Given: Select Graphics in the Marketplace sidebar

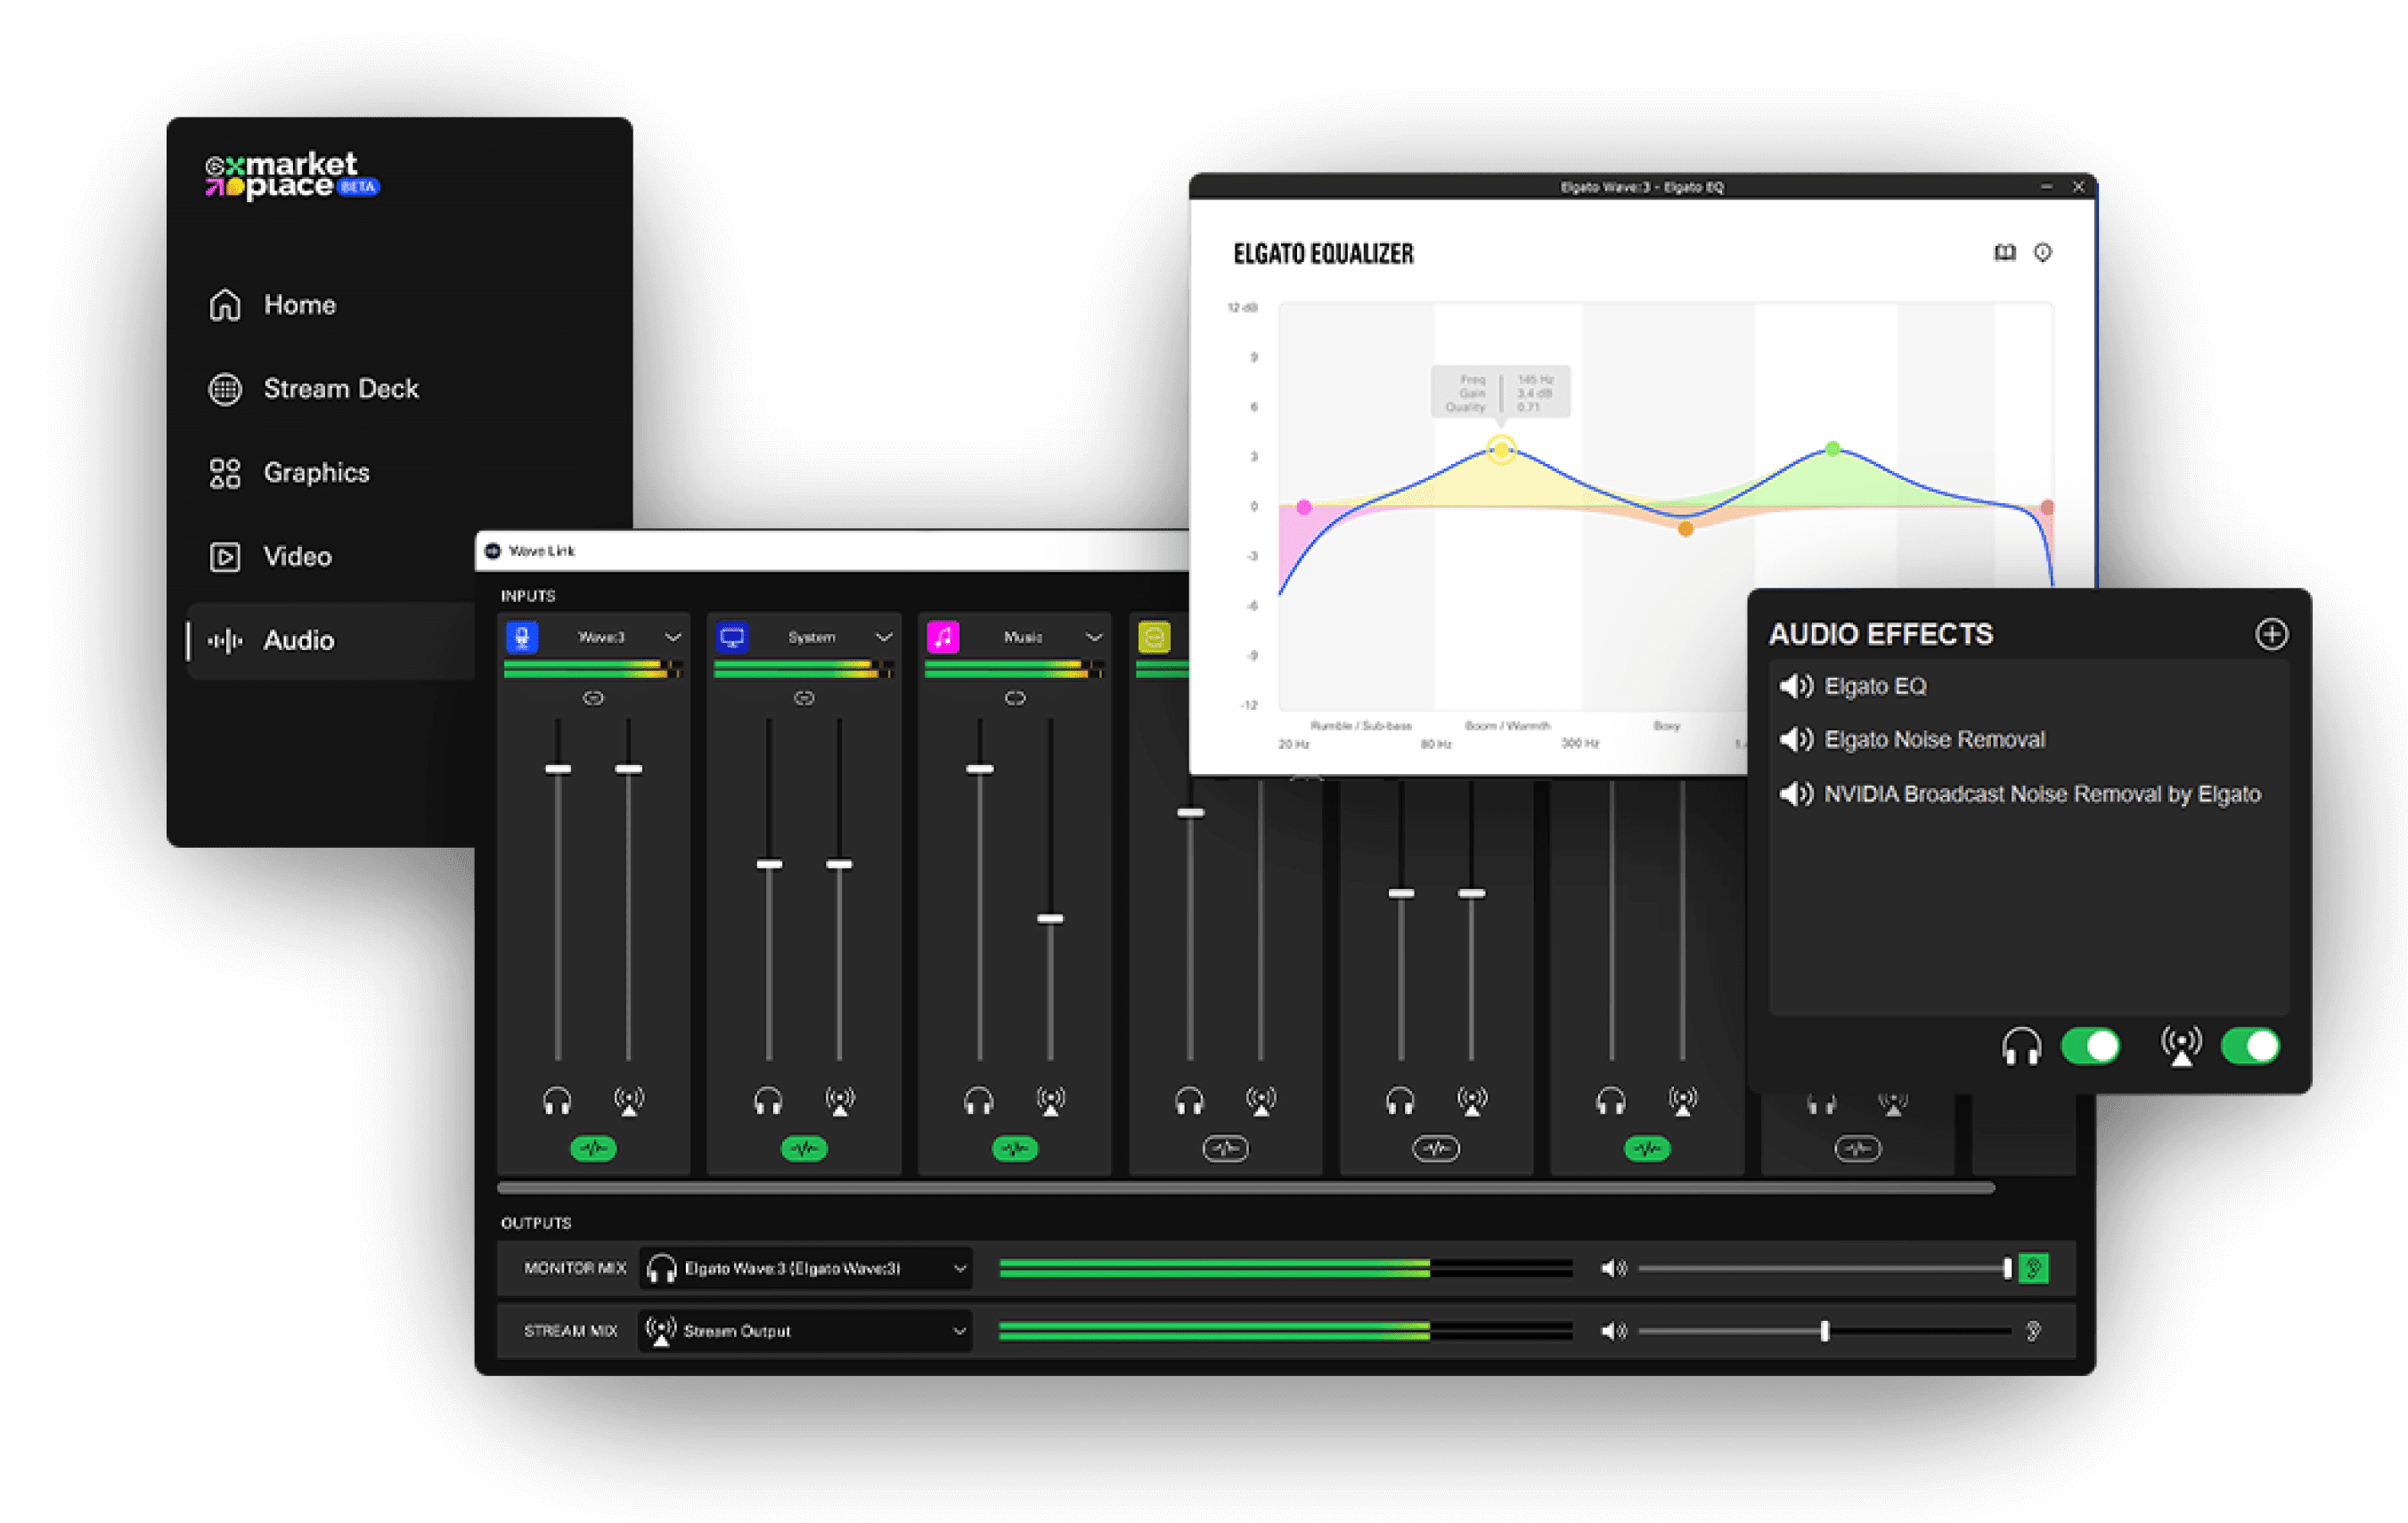Looking at the screenshot, I should 316,473.
